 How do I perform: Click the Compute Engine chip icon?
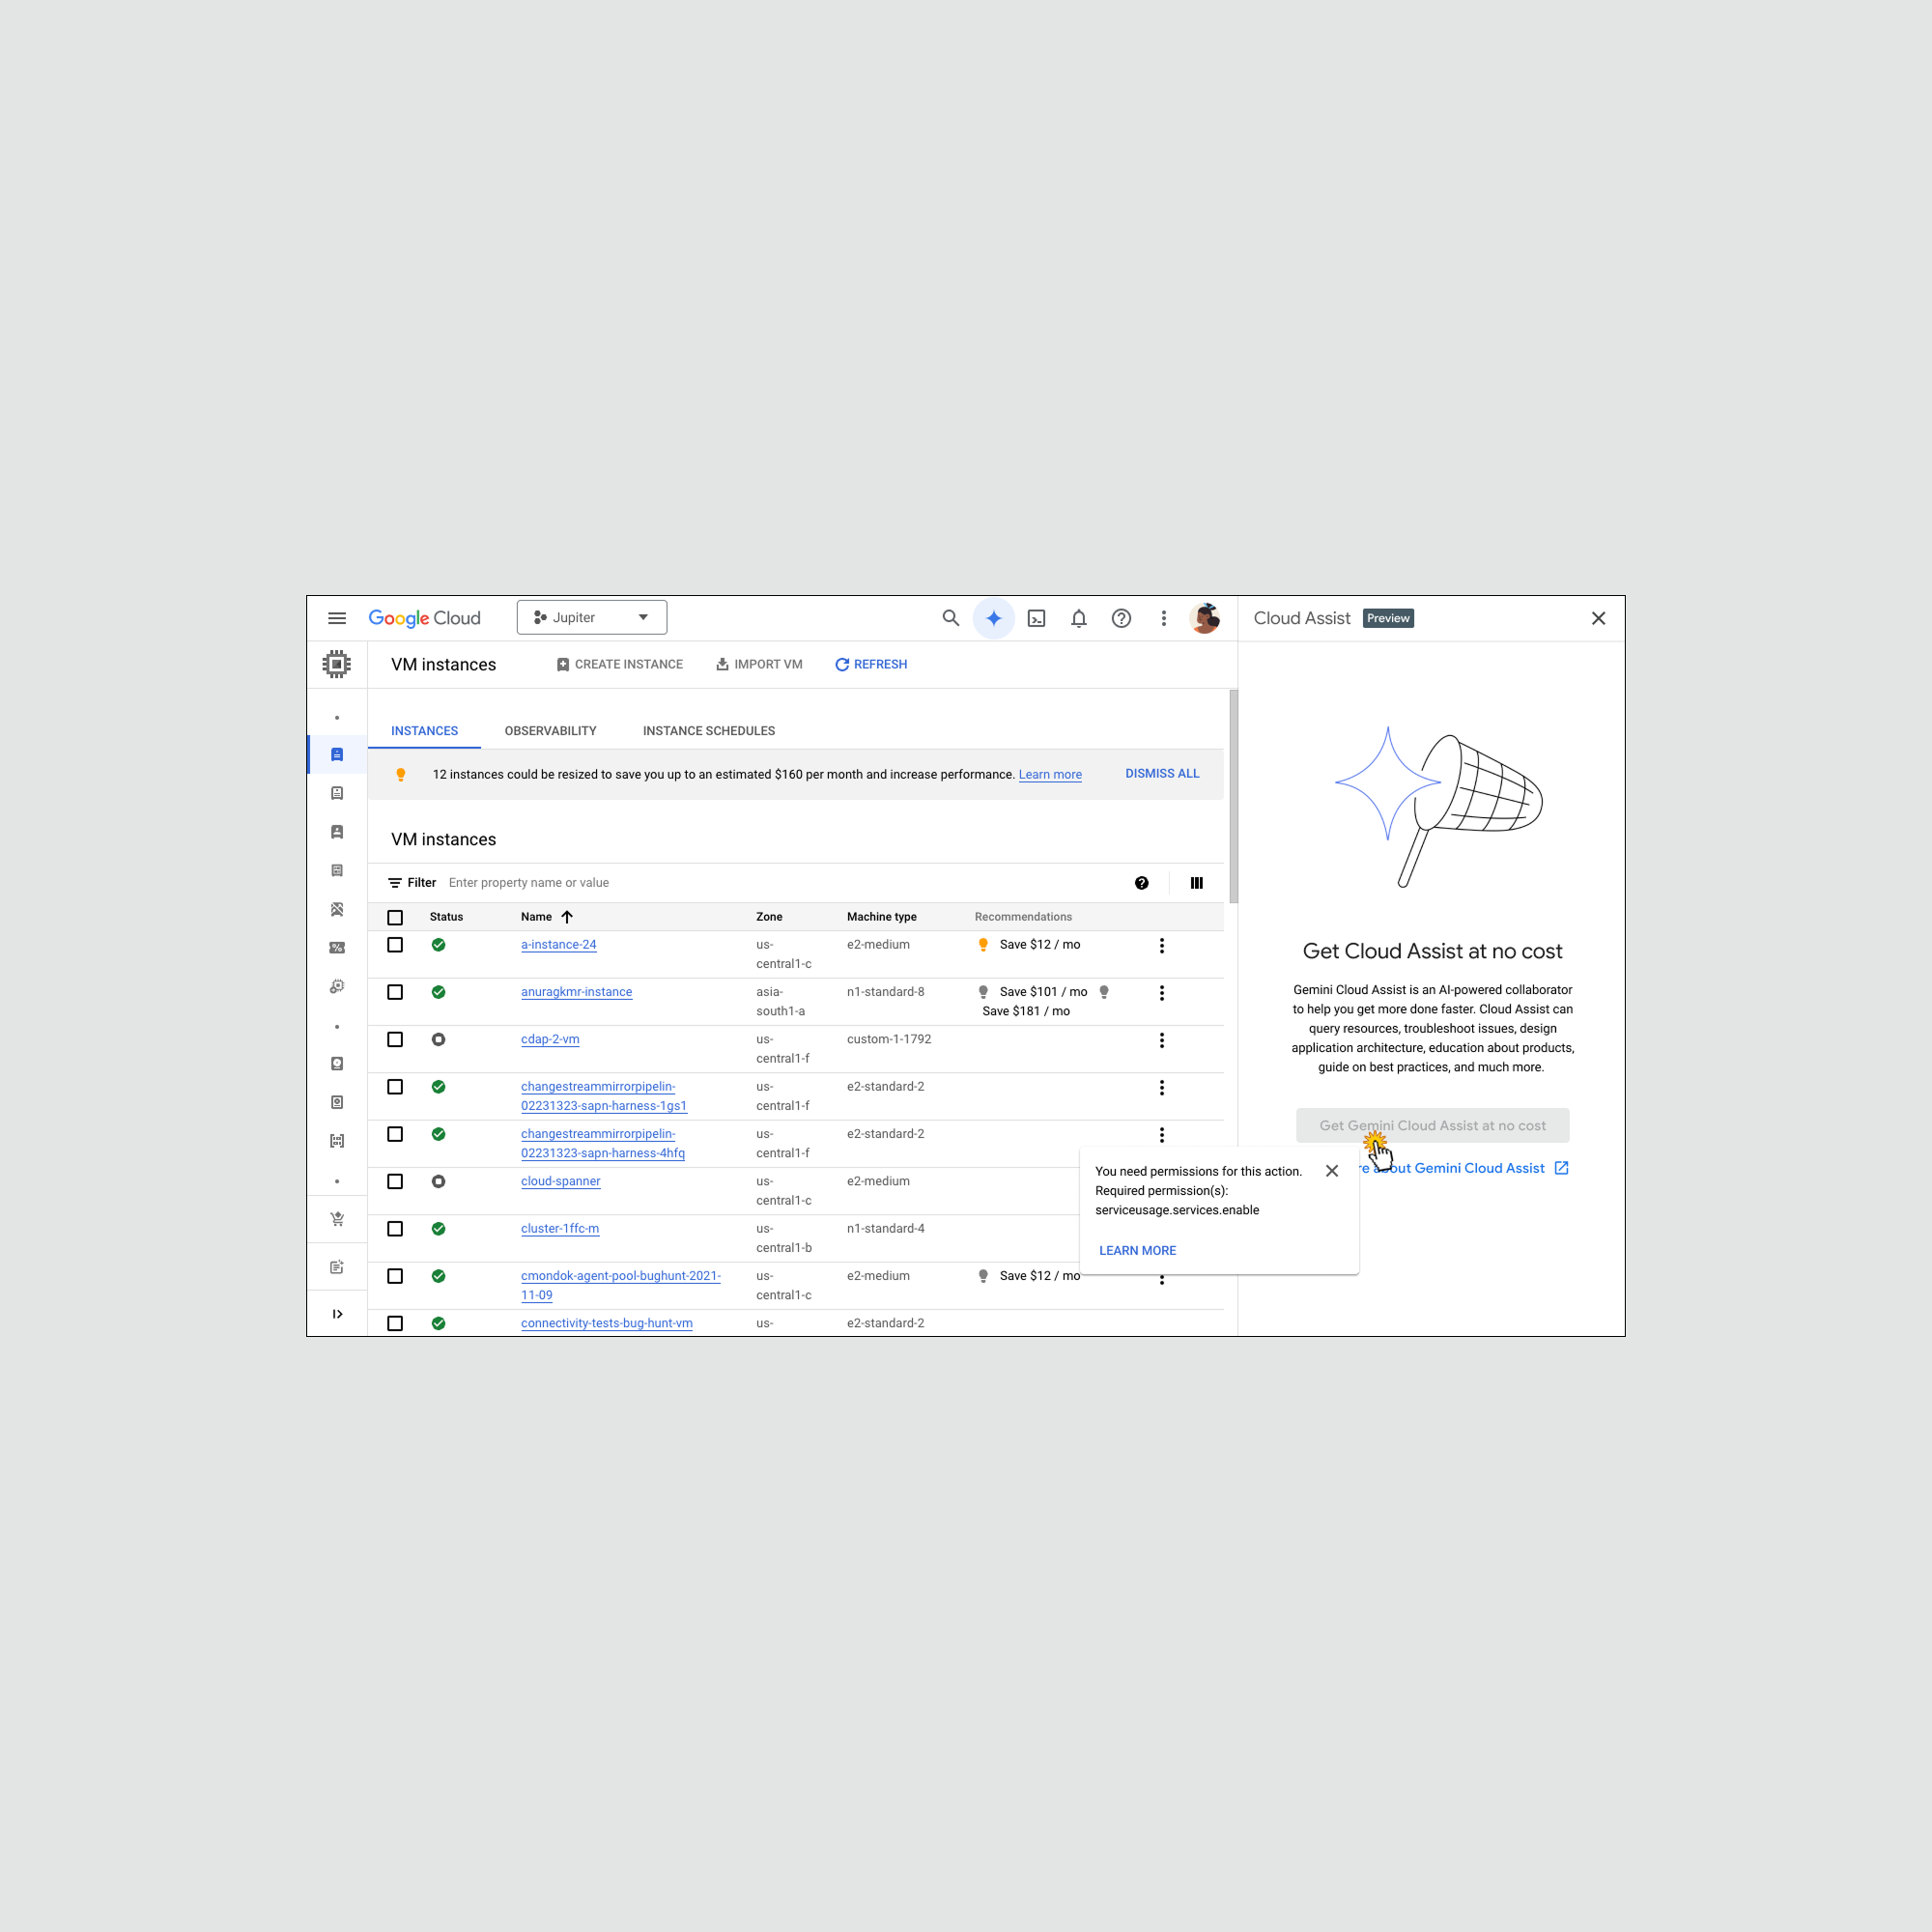[337, 664]
